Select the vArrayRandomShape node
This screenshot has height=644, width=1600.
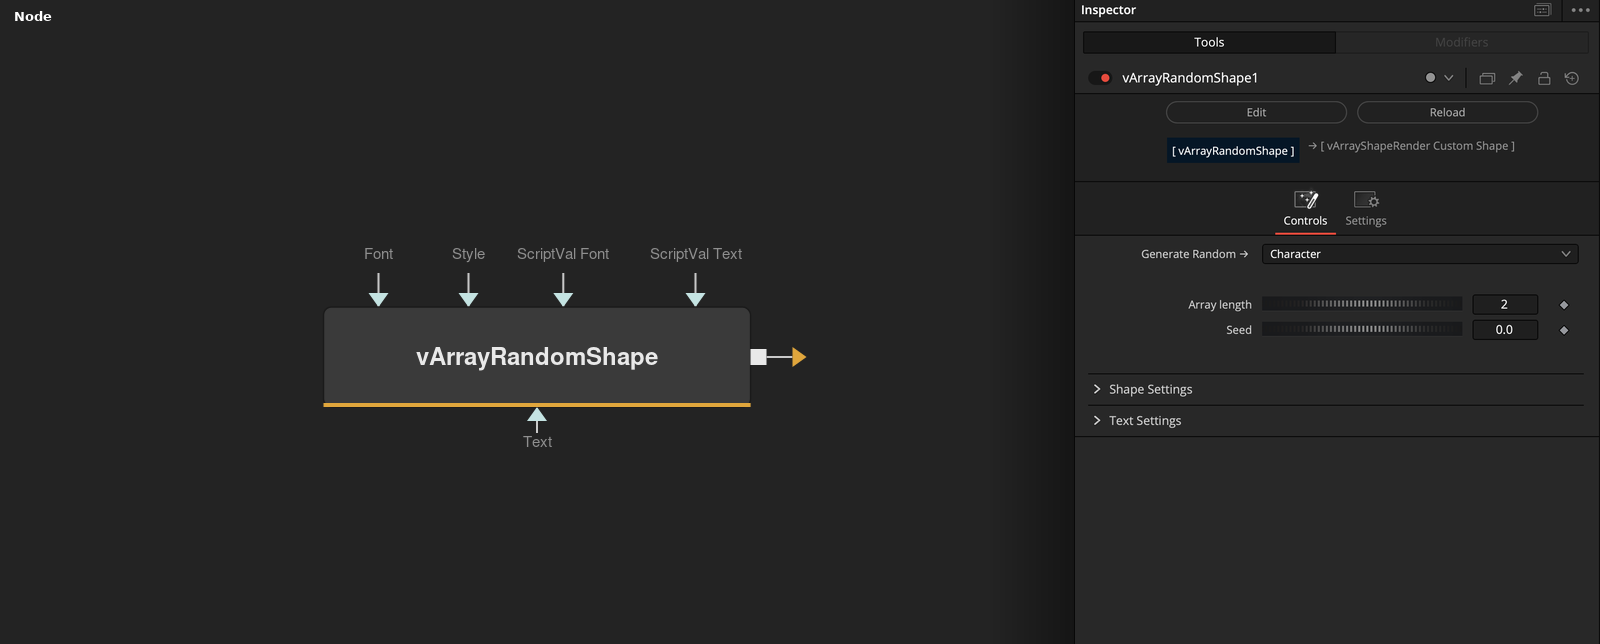click(x=537, y=356)
